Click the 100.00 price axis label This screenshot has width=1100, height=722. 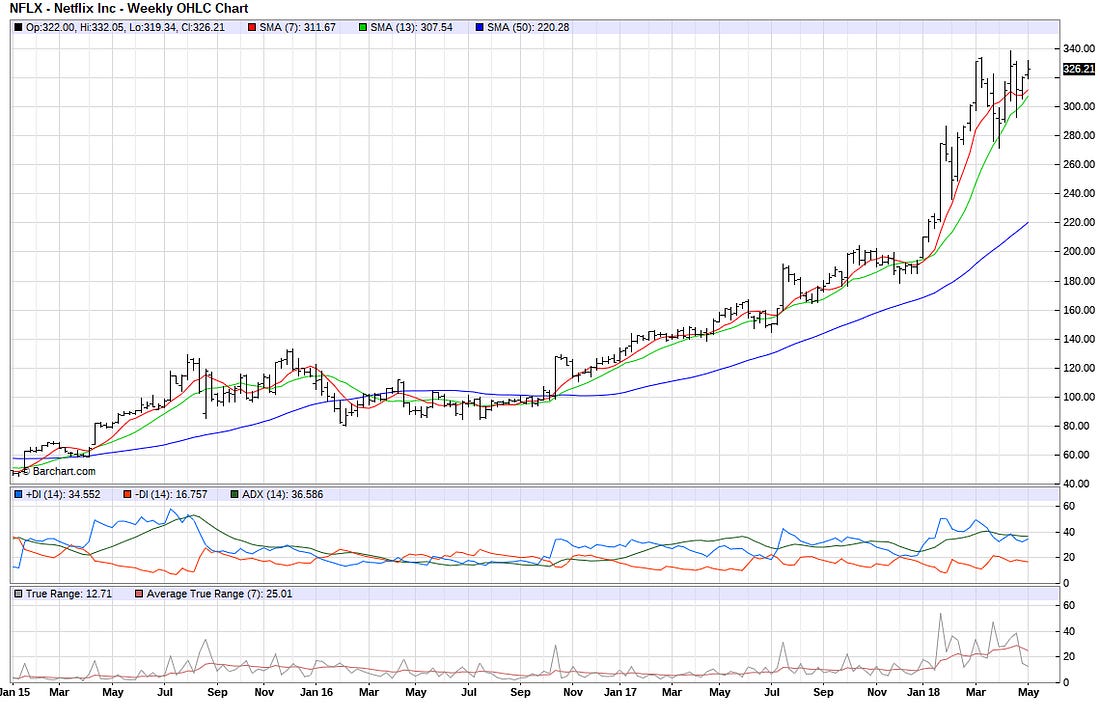[x=1079, y=397]
